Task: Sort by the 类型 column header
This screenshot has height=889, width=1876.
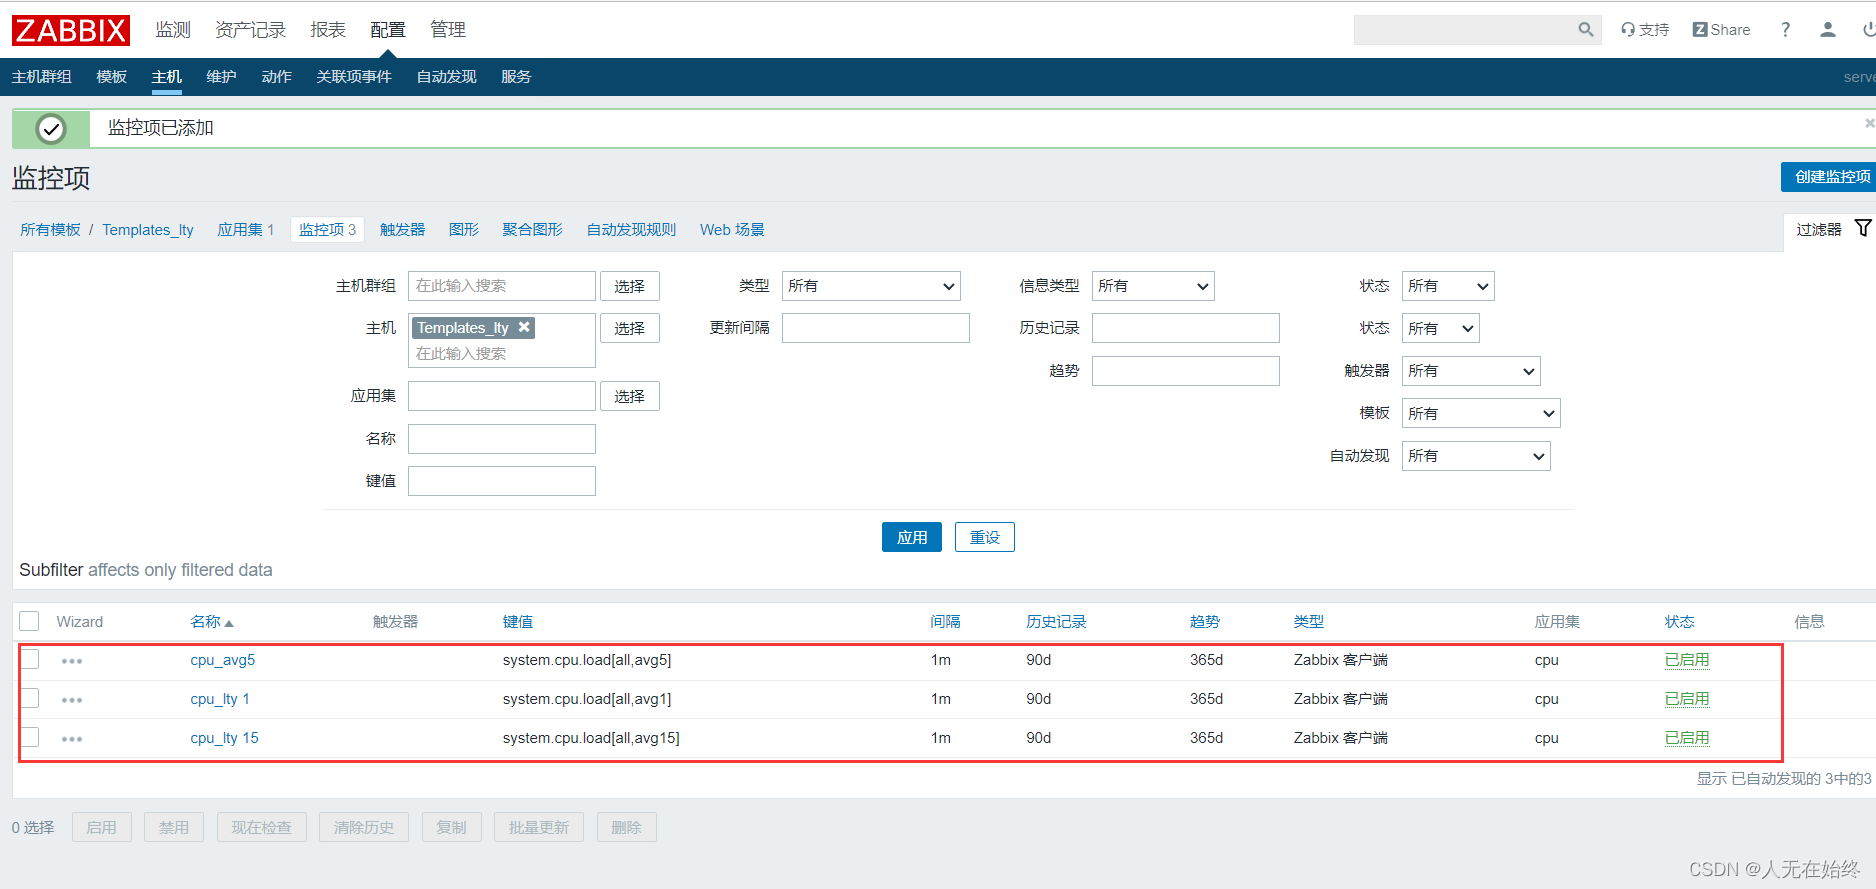Action: click(x=1308, y=622)
